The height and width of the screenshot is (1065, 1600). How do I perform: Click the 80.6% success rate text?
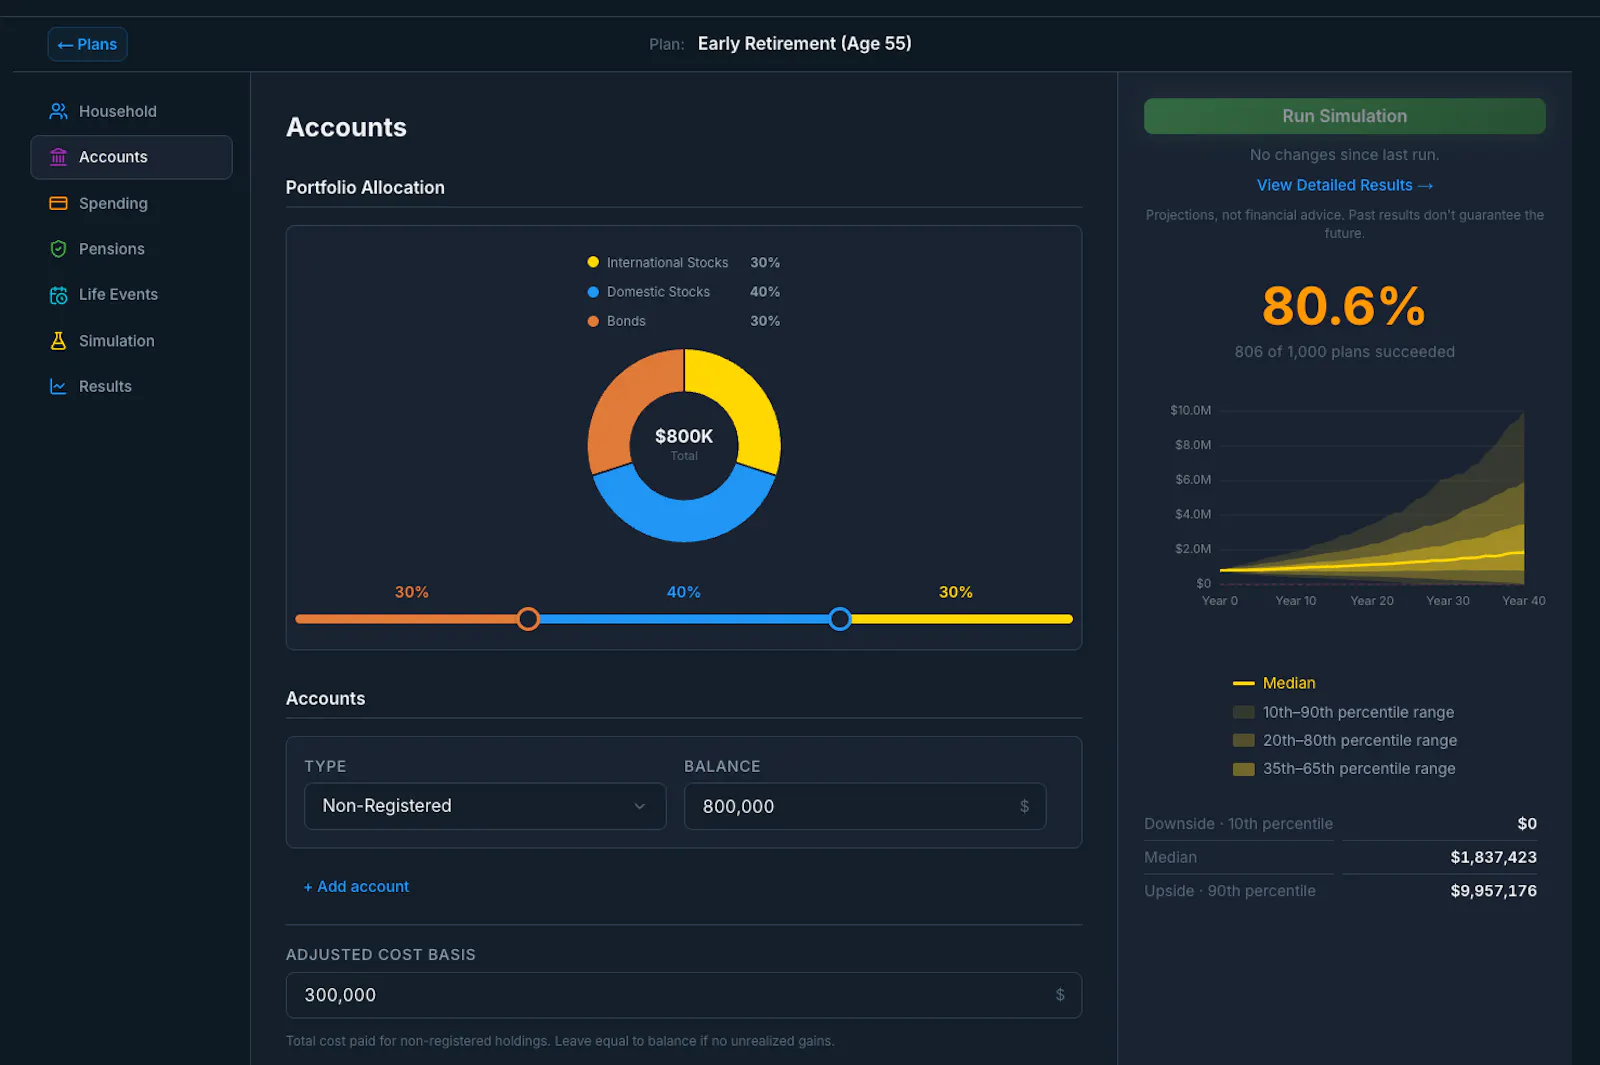pyautogui.click(x=1344, y=306)
